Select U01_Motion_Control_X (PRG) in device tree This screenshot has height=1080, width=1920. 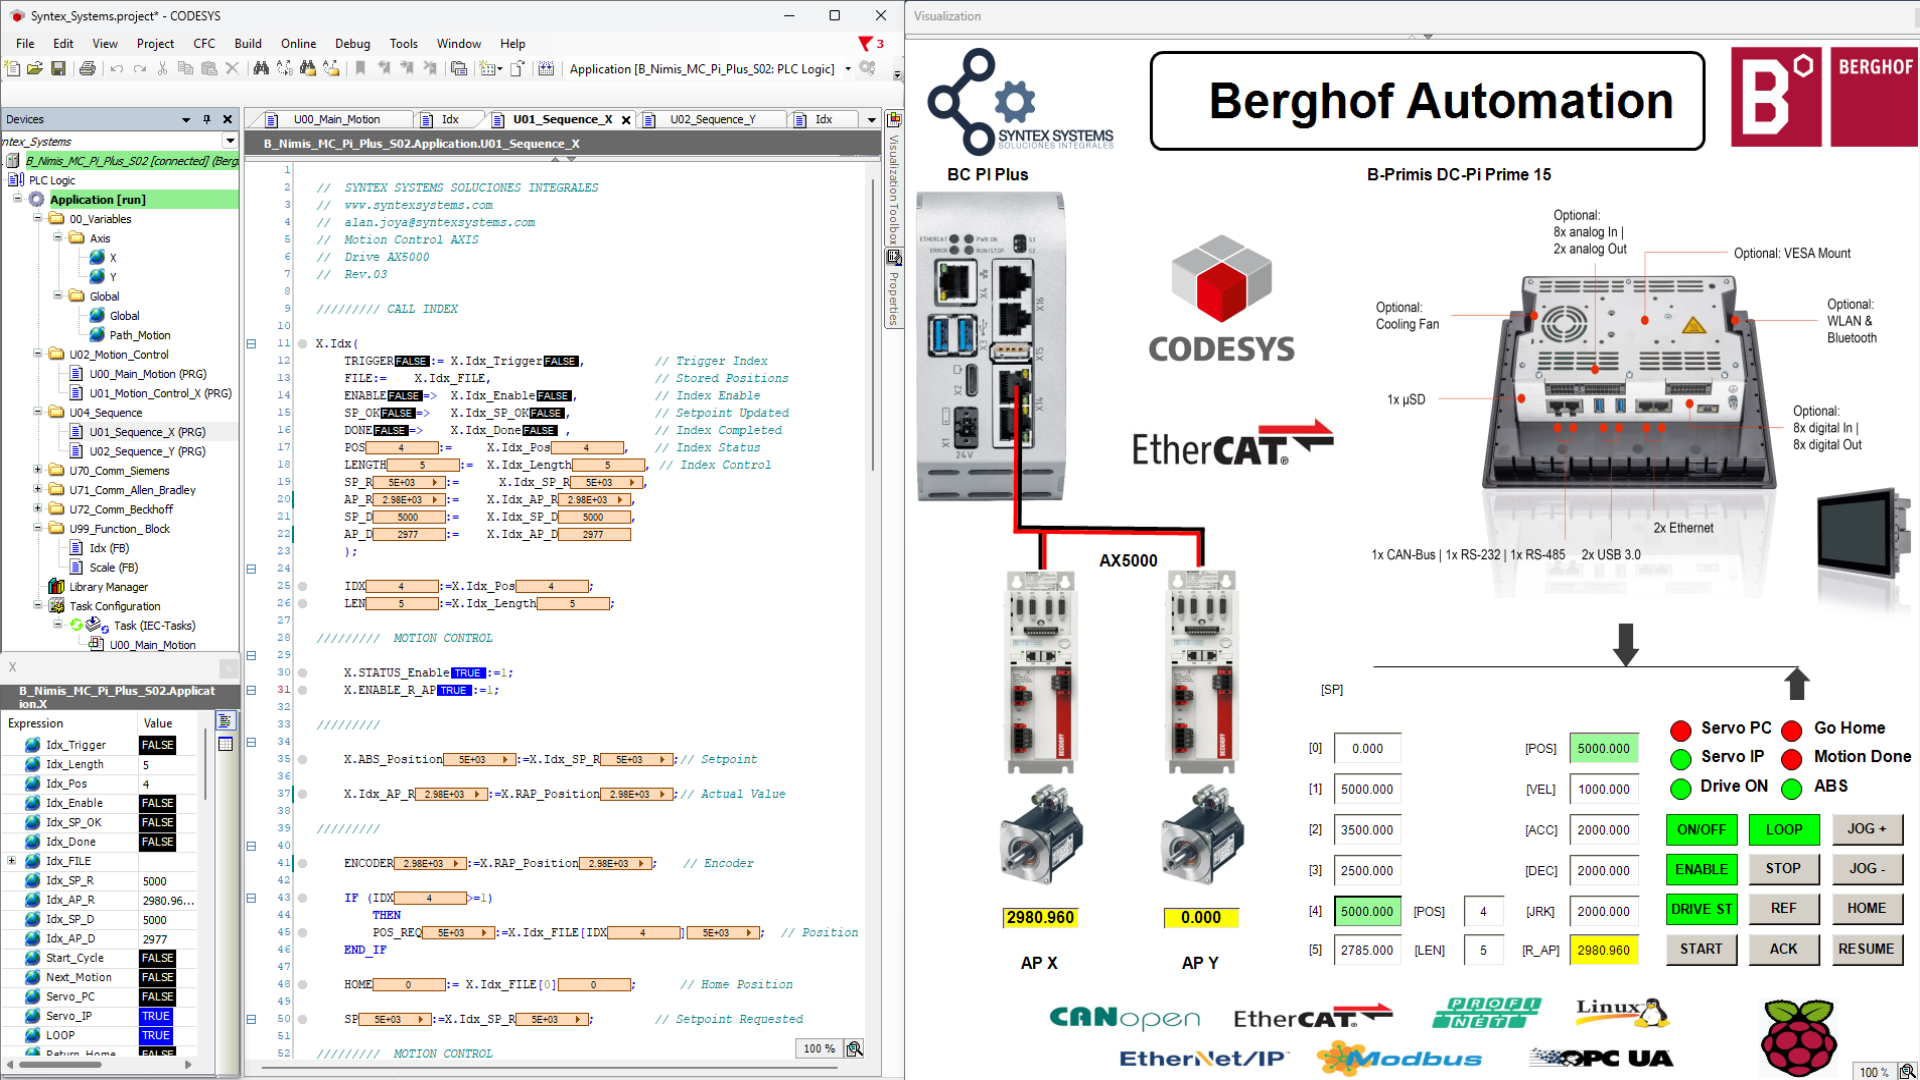[160, 393]
